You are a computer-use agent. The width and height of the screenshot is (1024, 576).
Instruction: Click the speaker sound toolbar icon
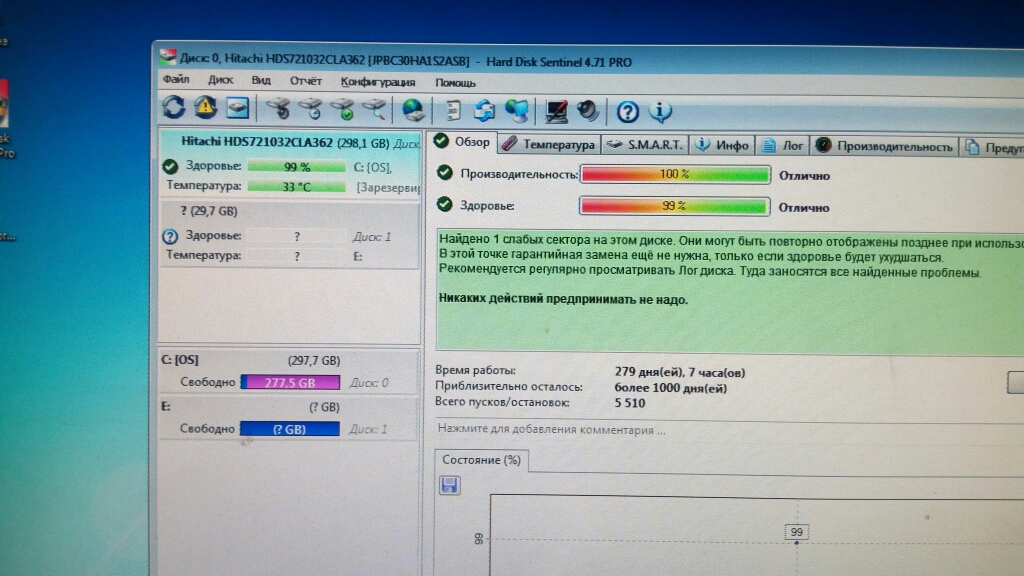[x=588, y=112]
